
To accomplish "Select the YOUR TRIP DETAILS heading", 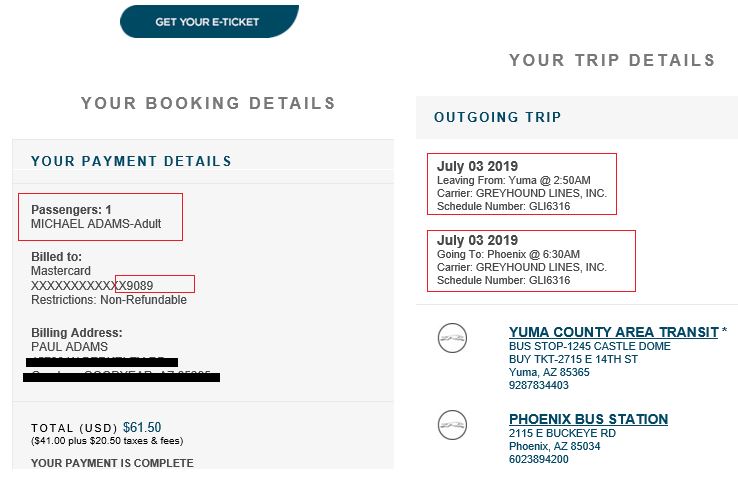I will tap(612, 60).
